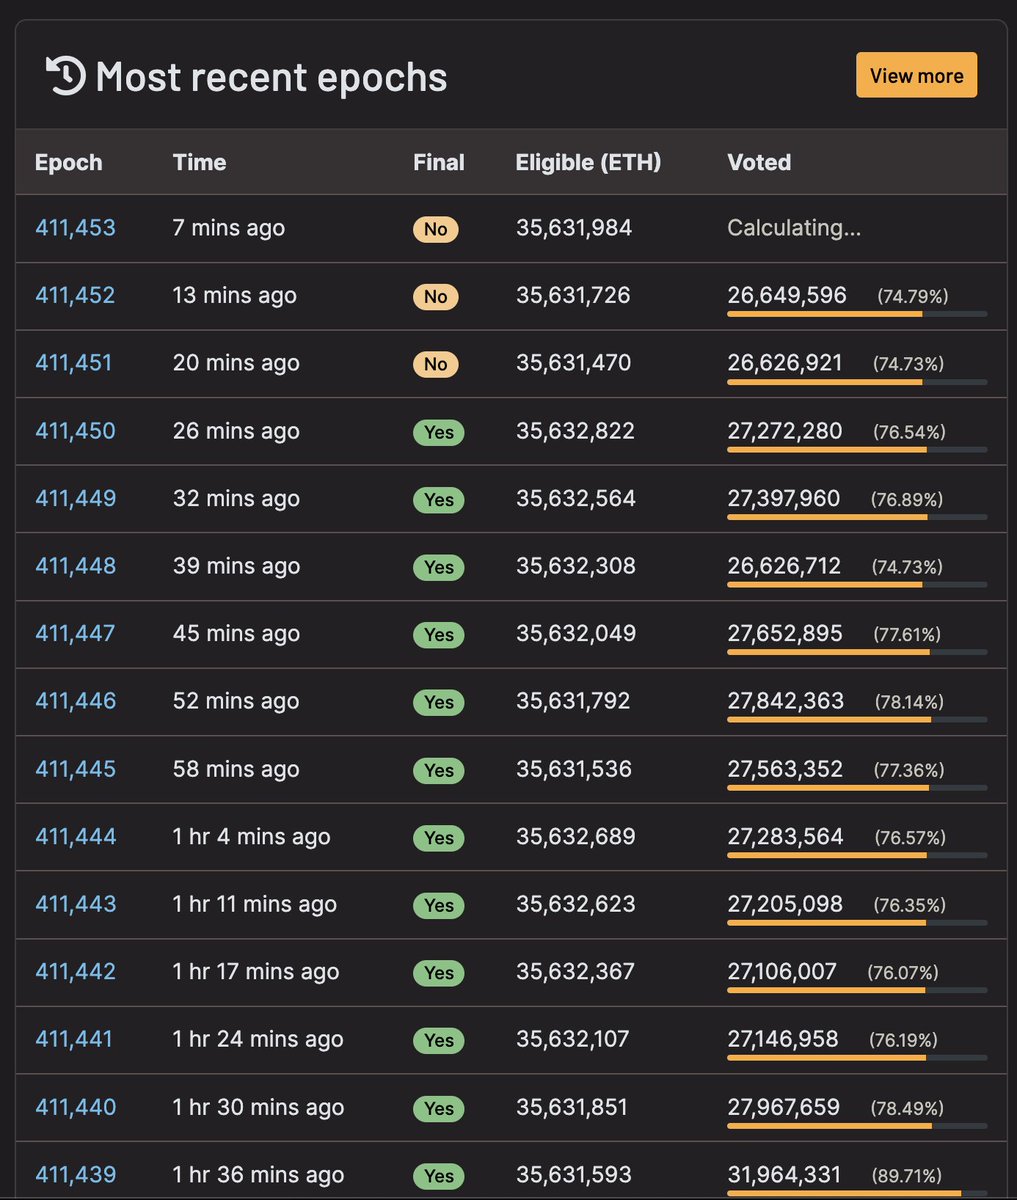Image resolution: width=1017 pixels, height=1200 pixels.
Task: Open epoch 411,447 link
Action: point(75,634)
